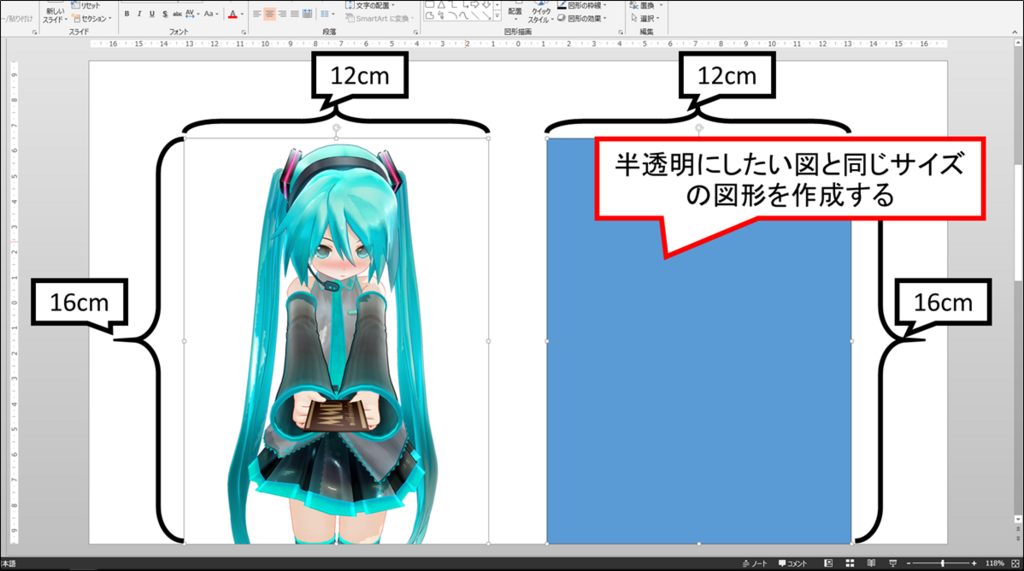The width and height of the screenshot is (1024, 571).
Task: Open 配置 arrange dropdown
Action: coord(515,12)
